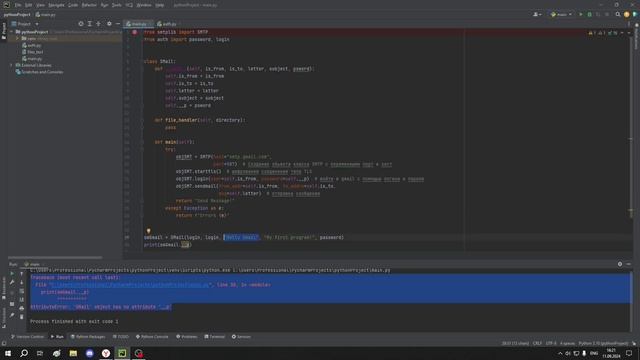Viewport: 640px width, 360px height.
Task: Open the View menu
Action: click(40, 5)
